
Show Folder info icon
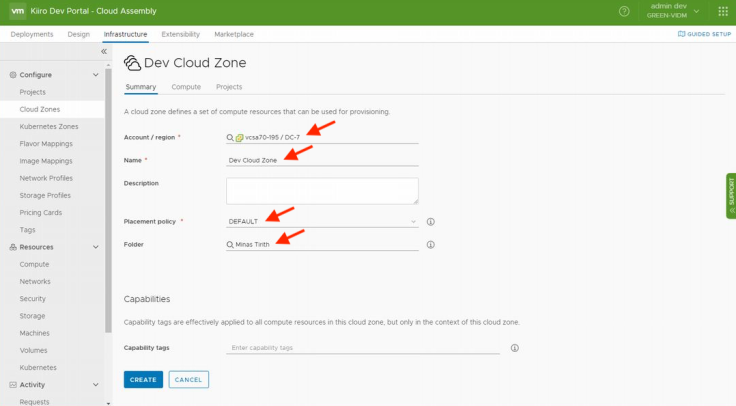(x=430, y=245)
